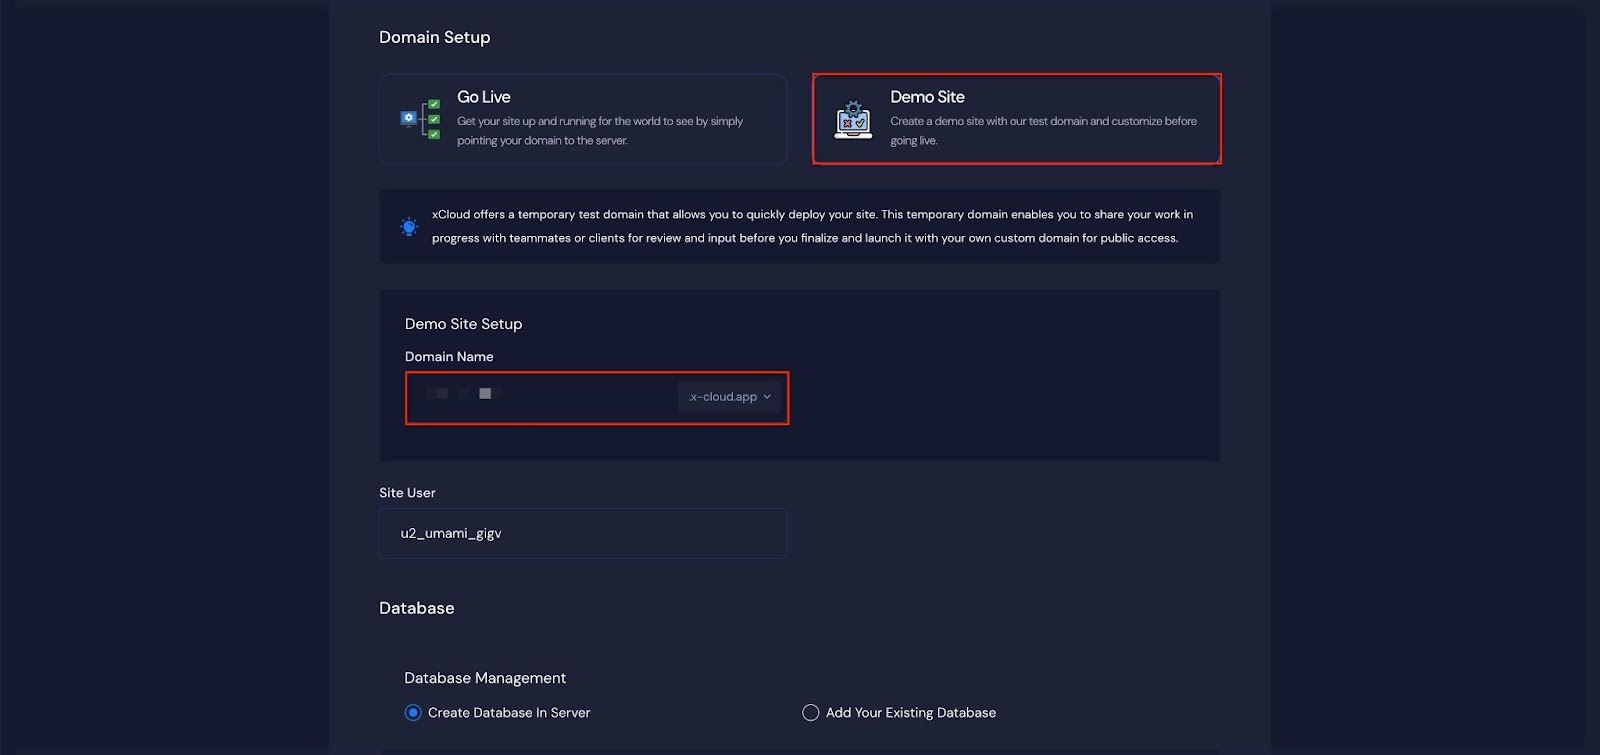The height and width of the screenshot is (755, 1600).
Task: Click the Database Management heading
Action: click(485, 678)
